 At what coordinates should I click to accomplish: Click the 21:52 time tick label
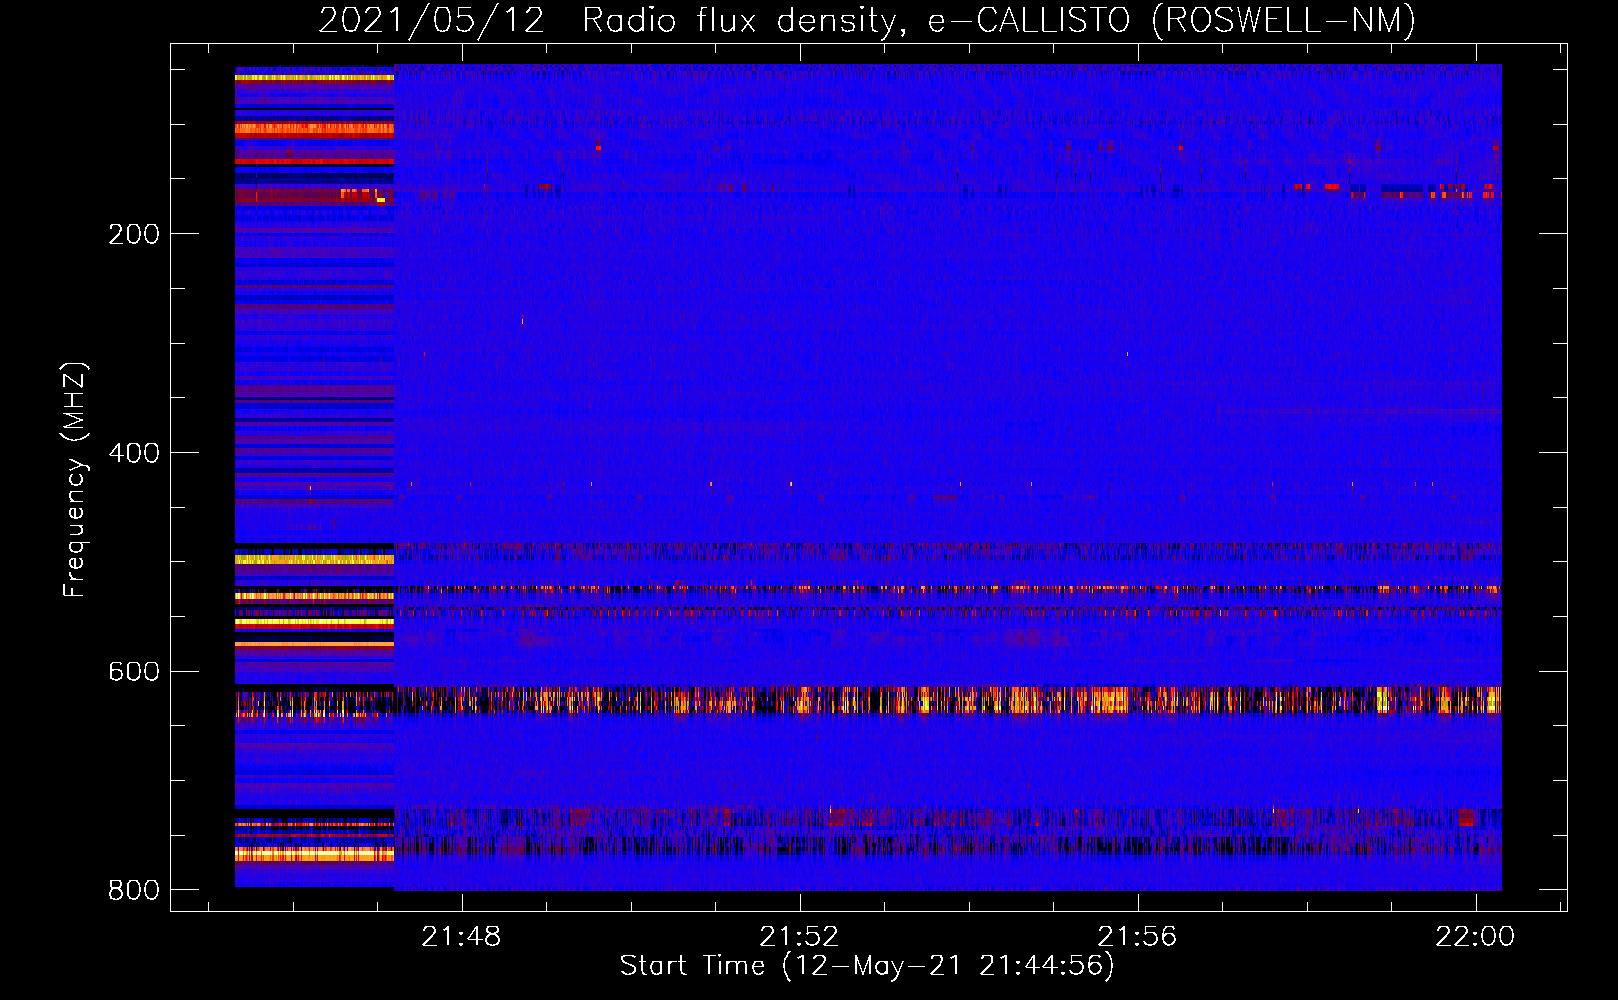(x=799, y=937)
